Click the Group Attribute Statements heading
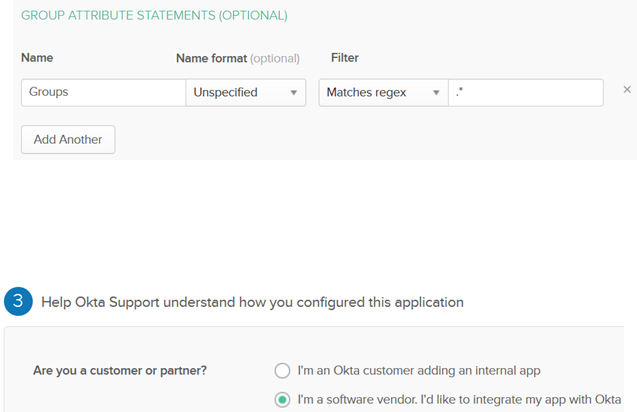This screenshot has width=637, height=412. pos(154,16)
